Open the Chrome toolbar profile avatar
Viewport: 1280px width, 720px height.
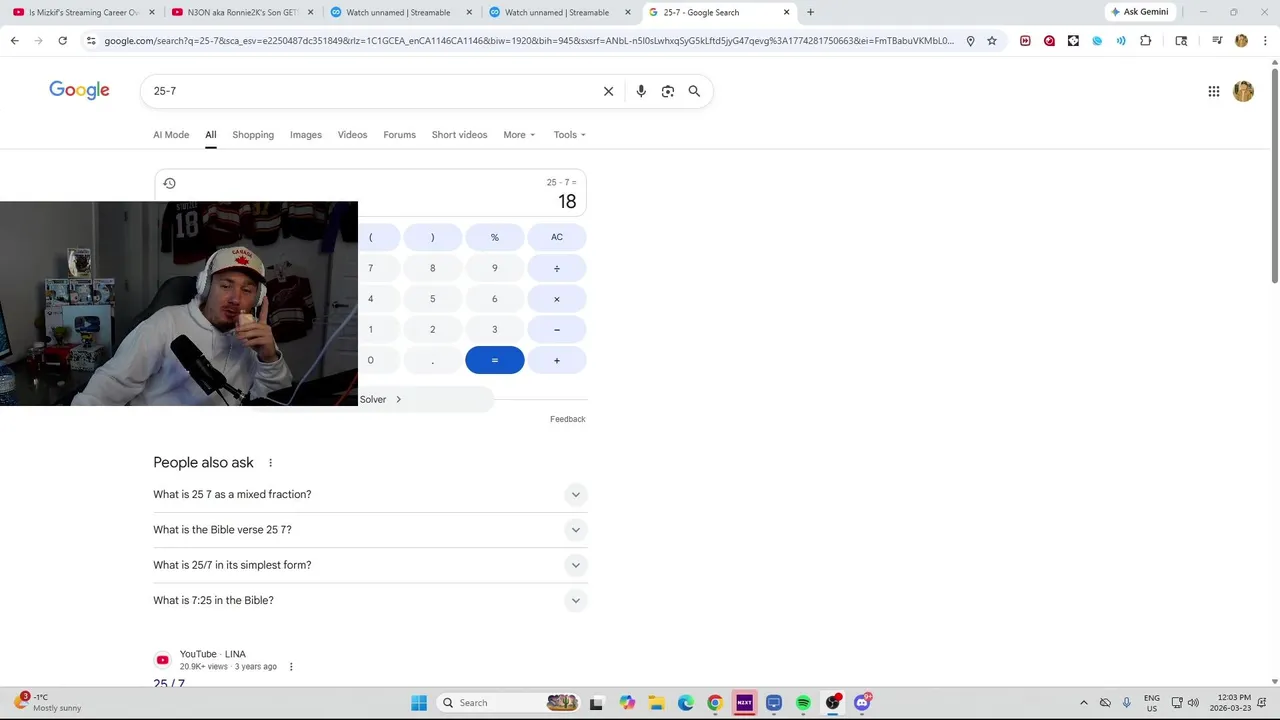pos(1241,41)
